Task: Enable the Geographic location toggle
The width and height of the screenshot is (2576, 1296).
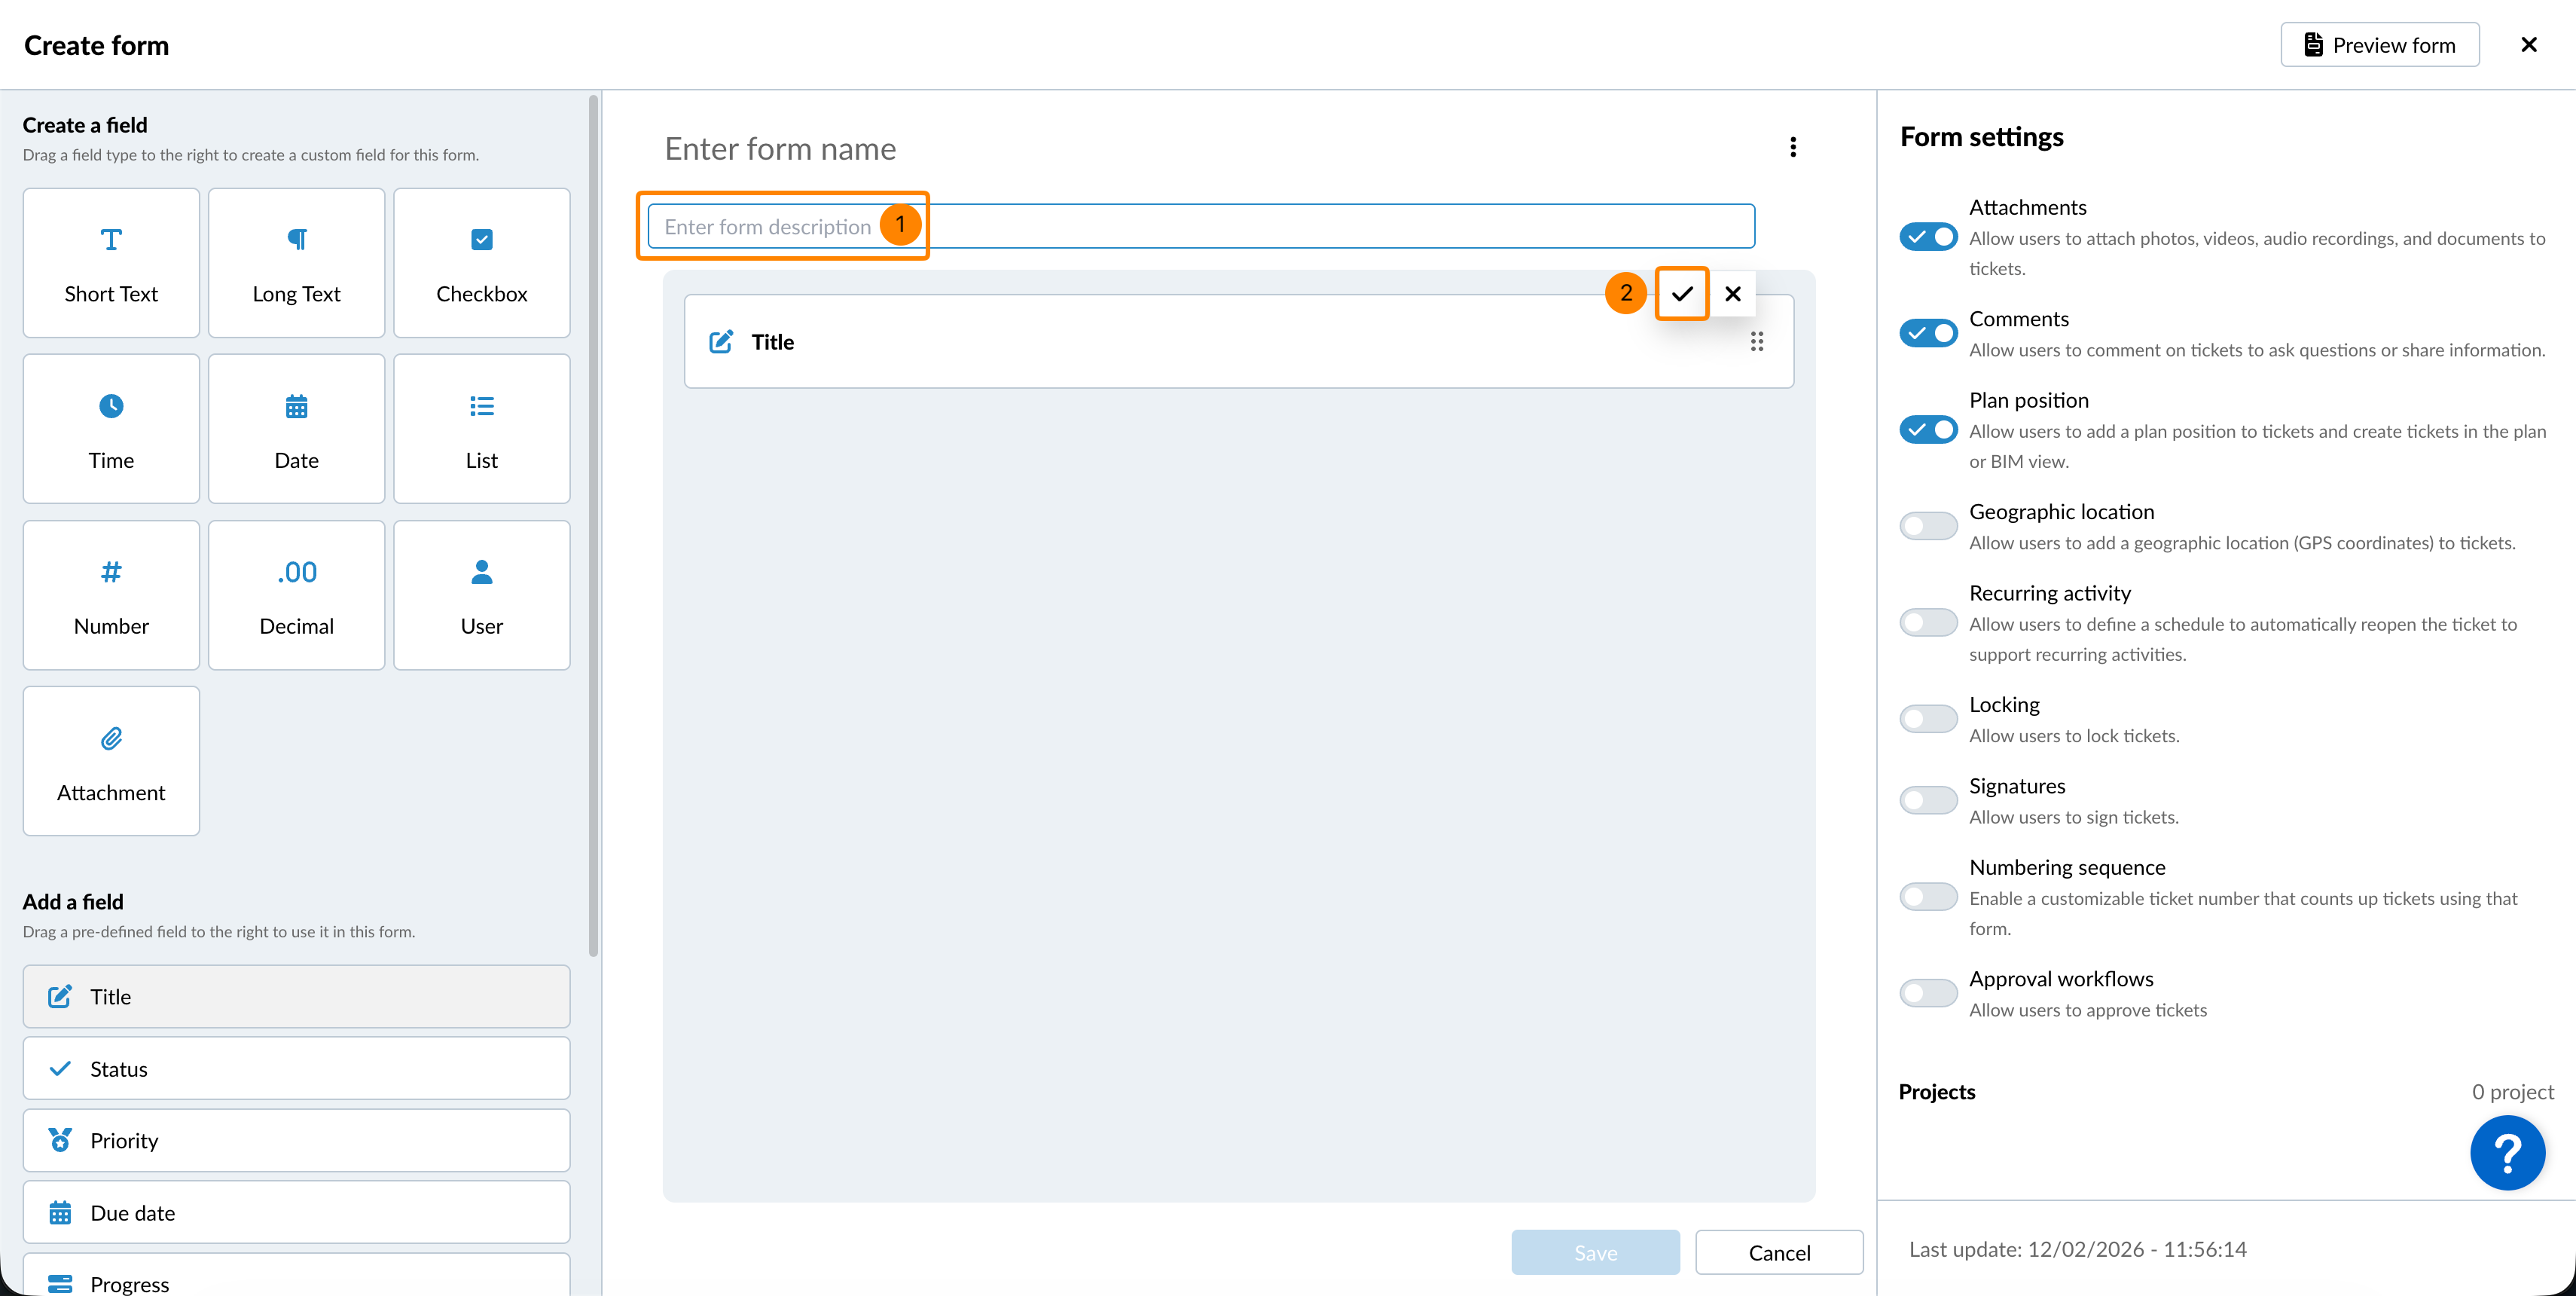Action: [1928, 526]
